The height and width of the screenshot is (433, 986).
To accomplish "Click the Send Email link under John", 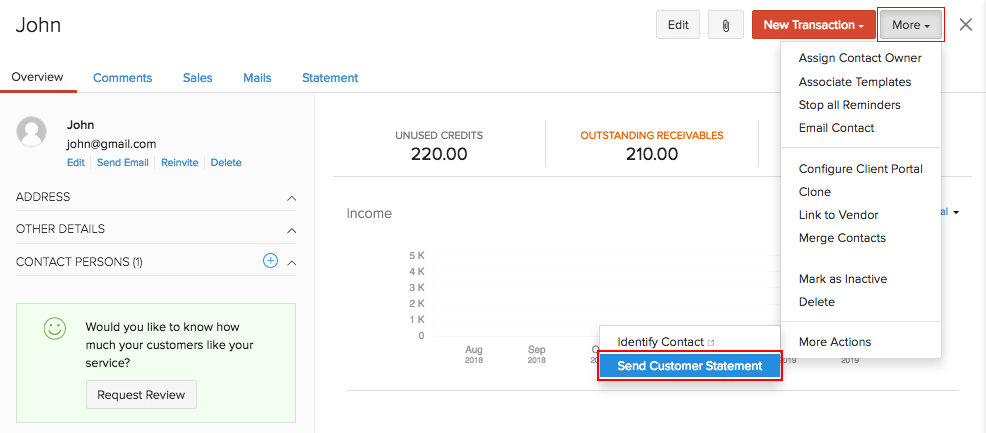I will pyautogui.click(x=122, y=162).
